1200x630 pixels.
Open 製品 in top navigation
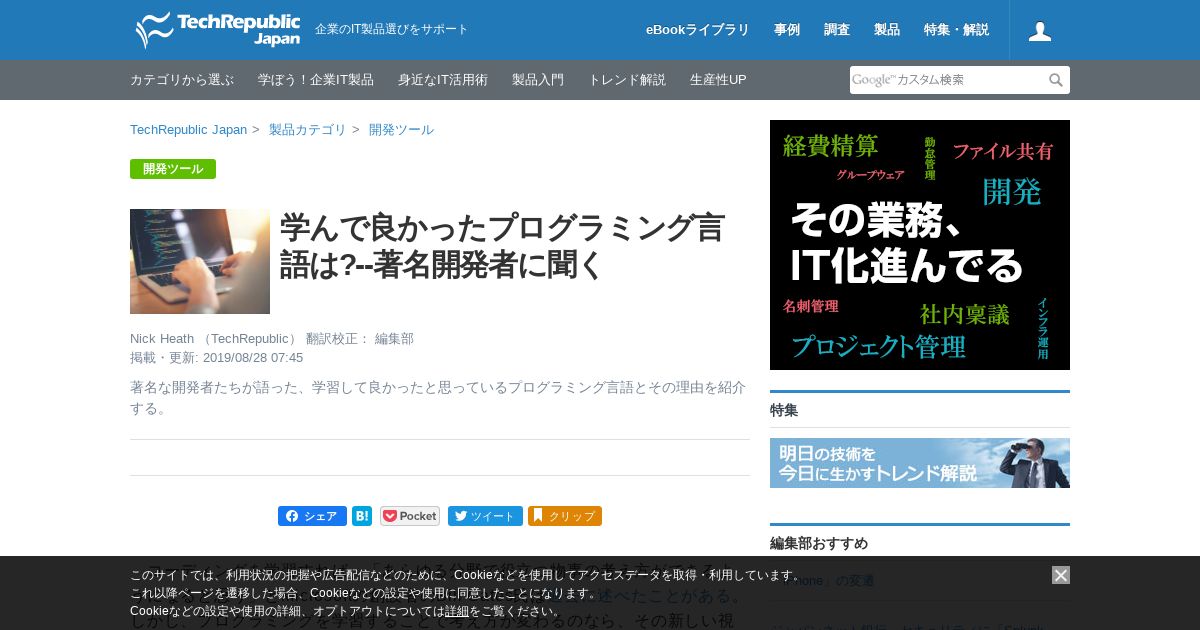coord(887,30)
